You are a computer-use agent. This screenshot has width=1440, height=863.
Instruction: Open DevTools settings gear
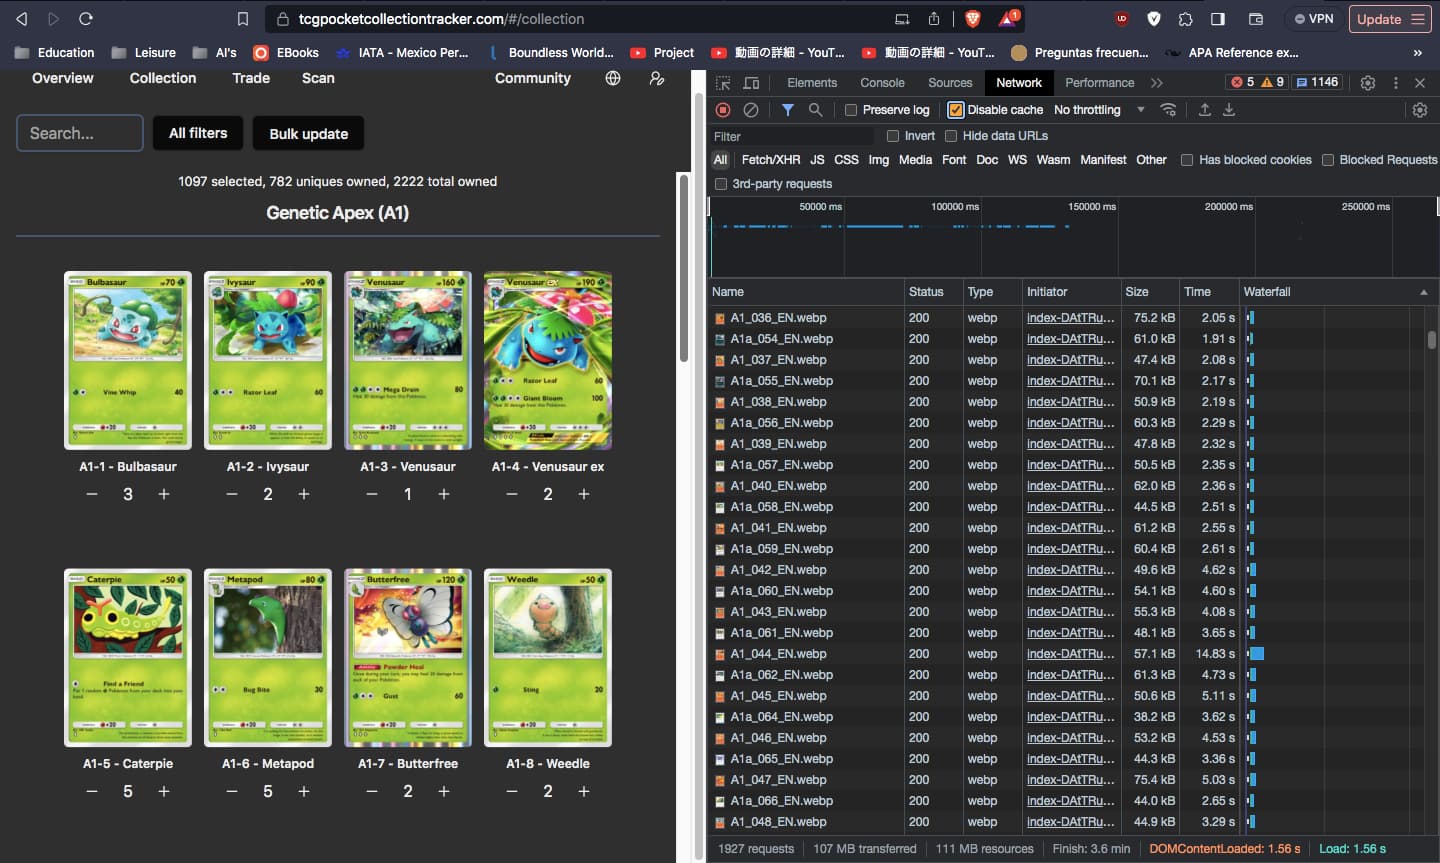click(x=1368, y=83)
